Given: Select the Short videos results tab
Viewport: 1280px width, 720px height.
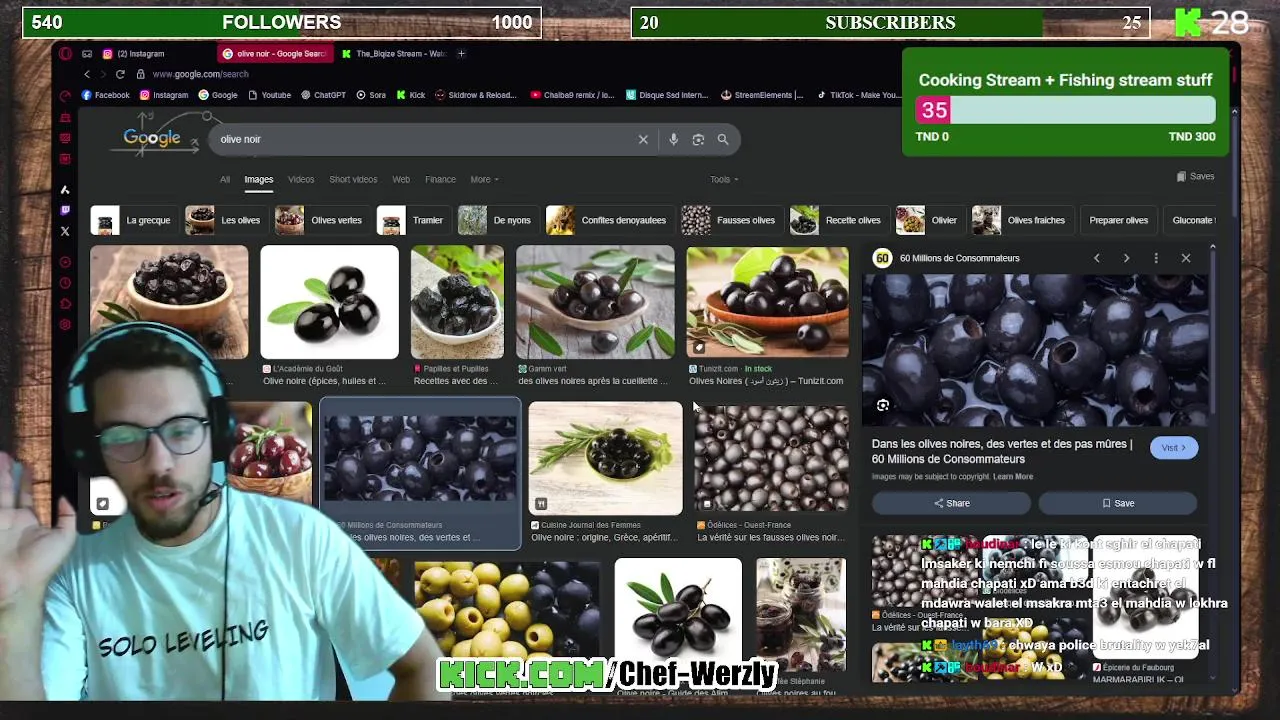Looking at the screenshot, I should coord(353,180).
